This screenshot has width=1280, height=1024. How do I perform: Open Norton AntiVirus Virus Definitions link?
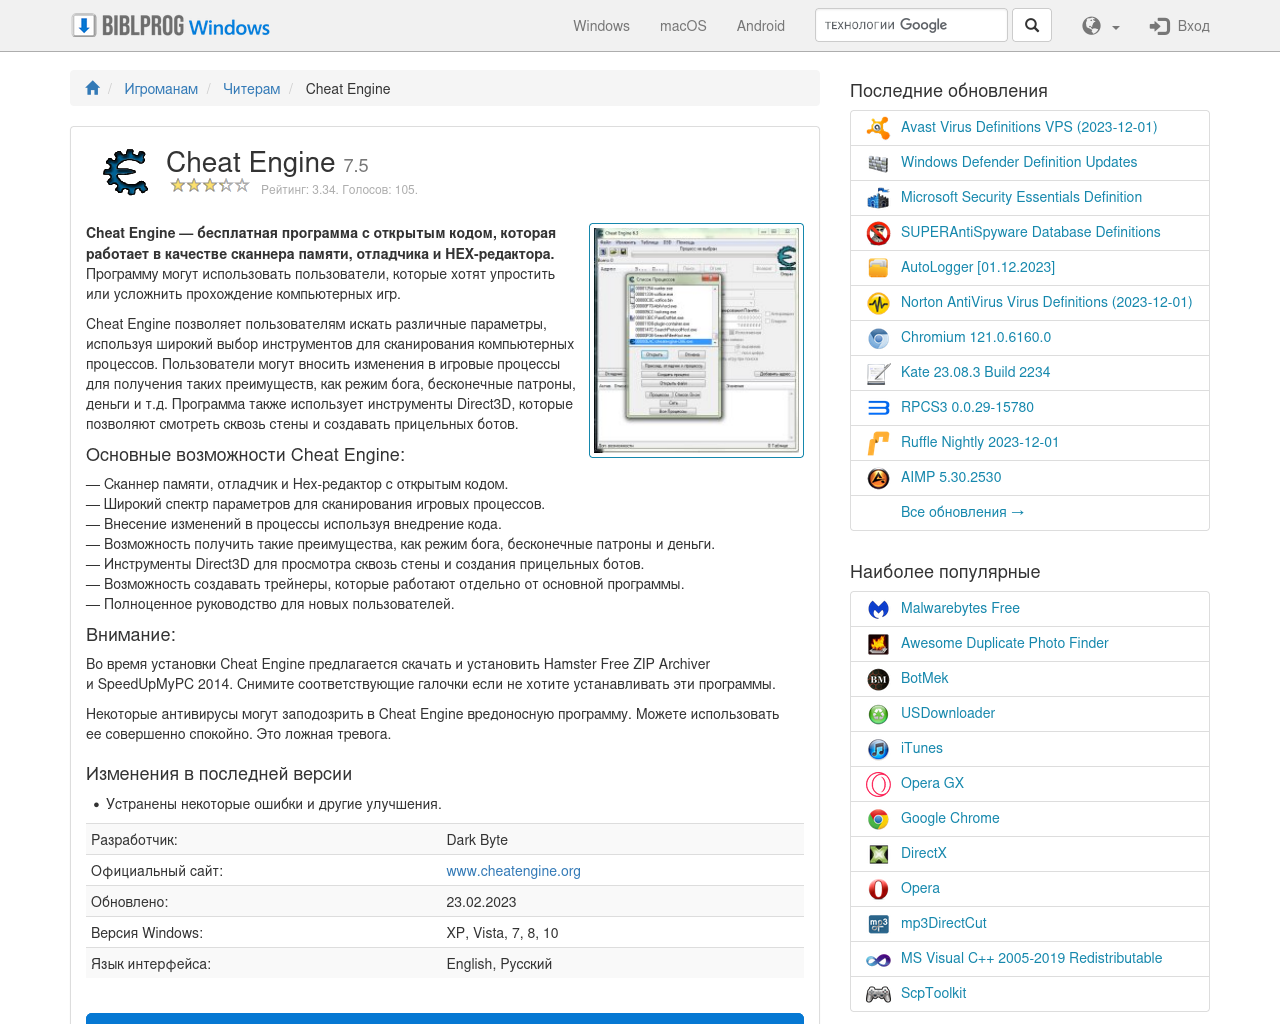pos(1047,302)
